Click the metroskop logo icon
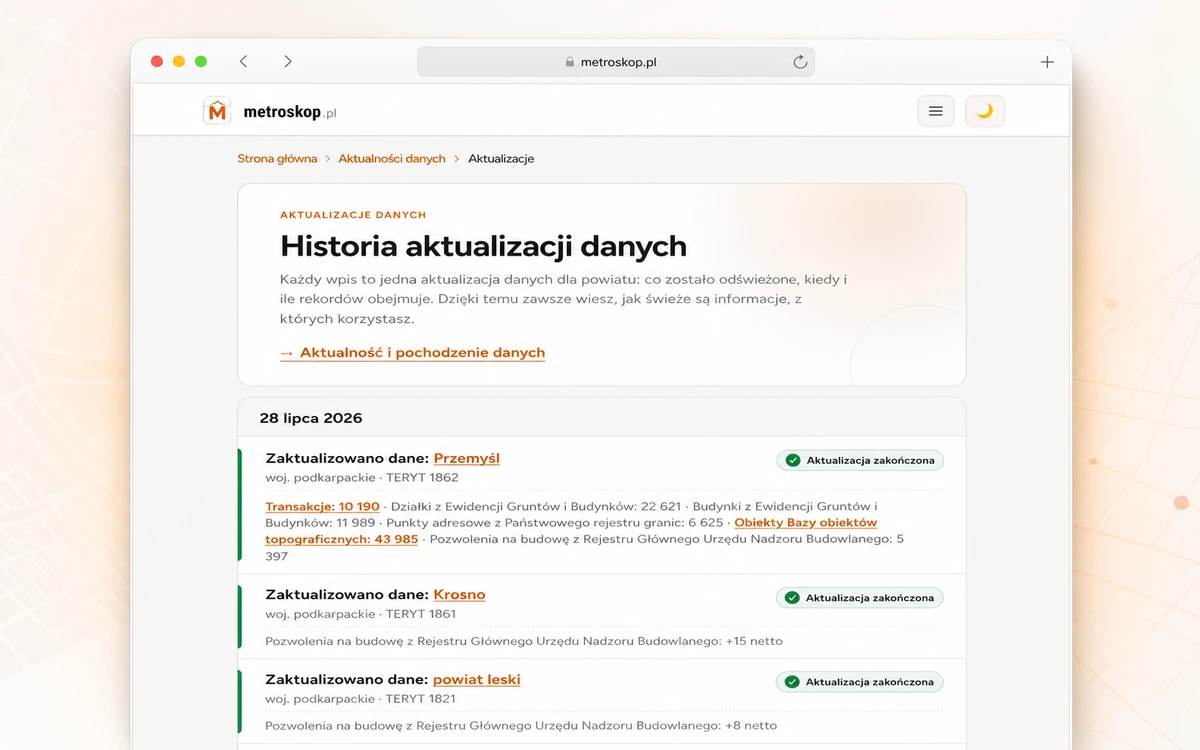 tap(217, 111)
